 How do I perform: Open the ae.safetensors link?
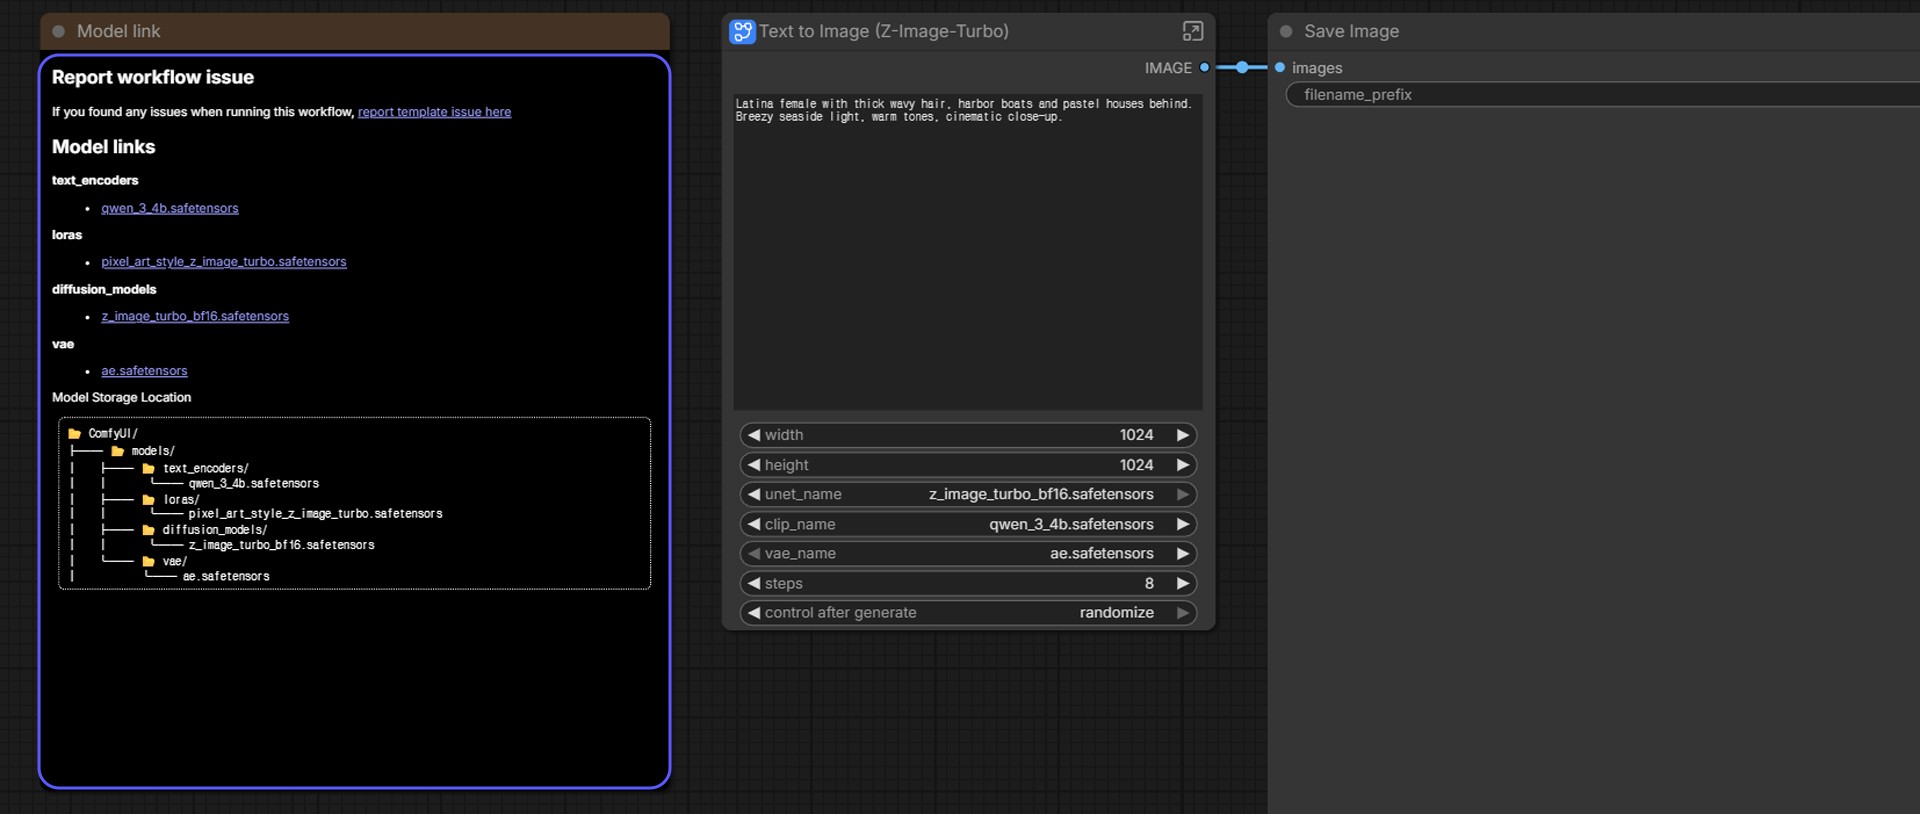click(144, 371)
